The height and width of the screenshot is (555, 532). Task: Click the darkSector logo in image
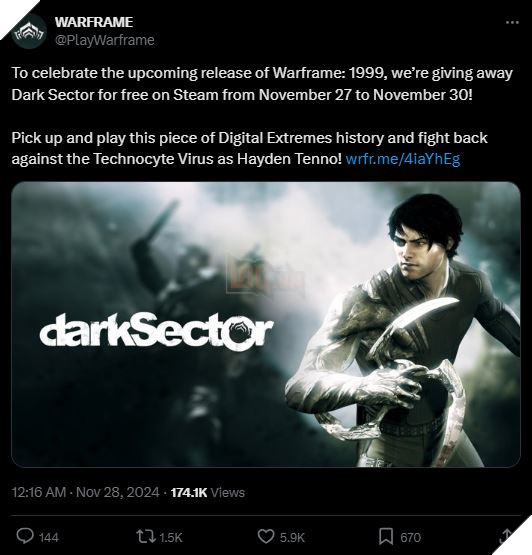tap(156, 330)
